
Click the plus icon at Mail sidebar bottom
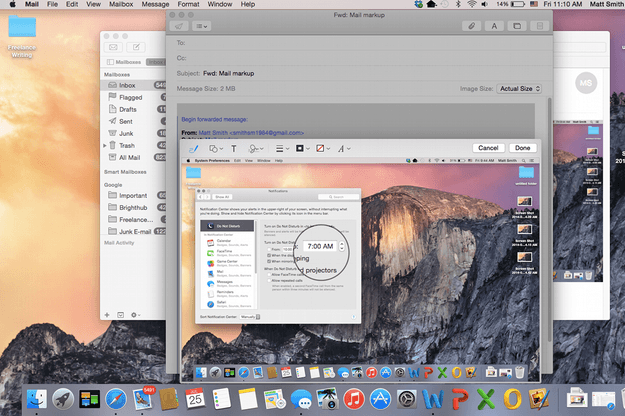tap(107, 315)
